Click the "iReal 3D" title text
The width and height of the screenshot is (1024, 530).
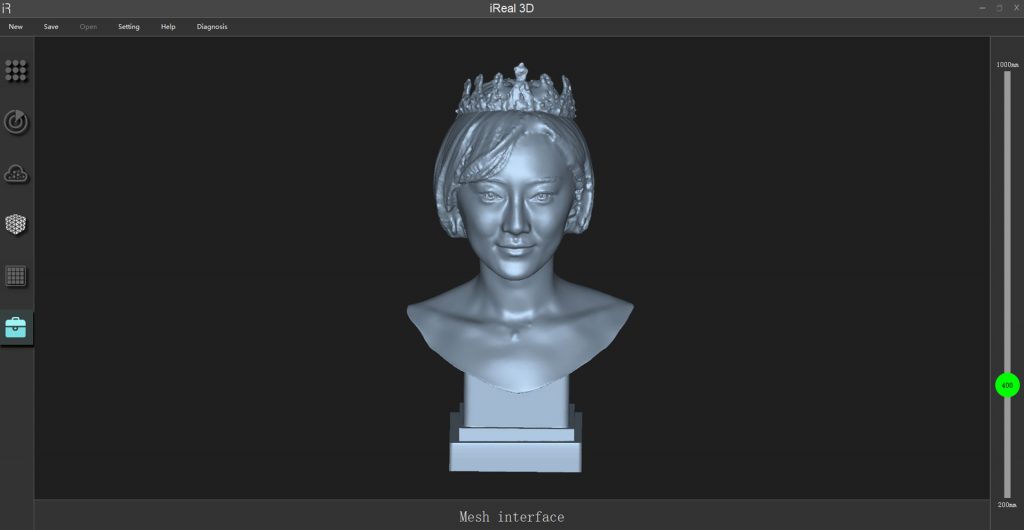click(x=511, y=8)
